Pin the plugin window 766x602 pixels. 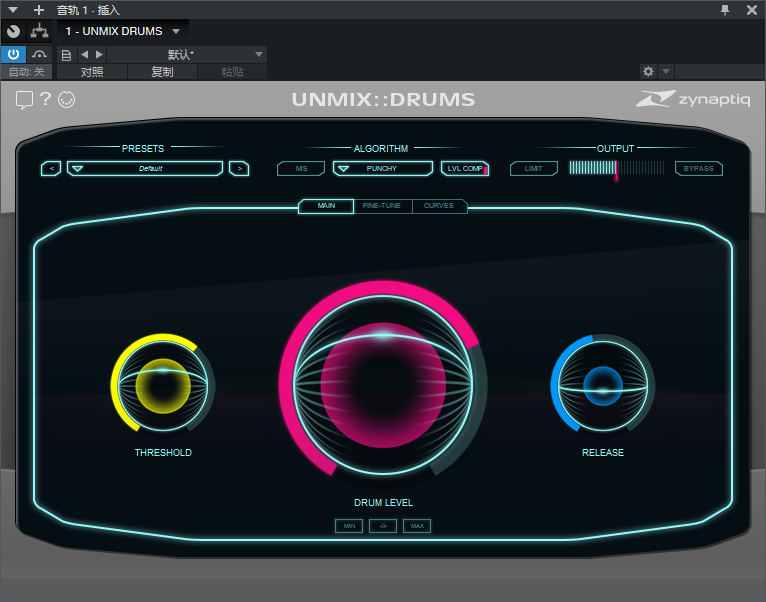(x=725, y=10)
